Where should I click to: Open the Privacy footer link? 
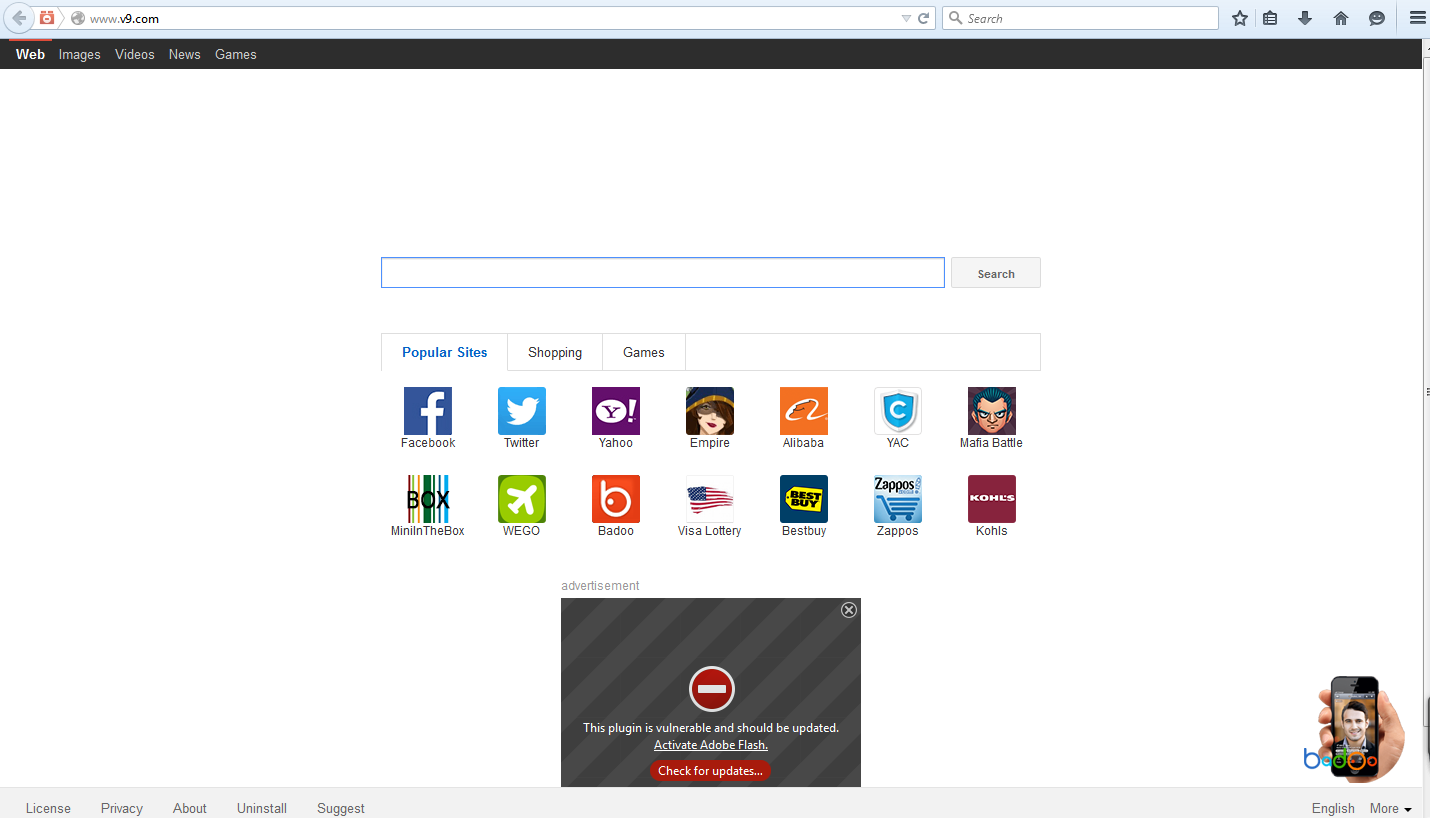tap(122, 808)
